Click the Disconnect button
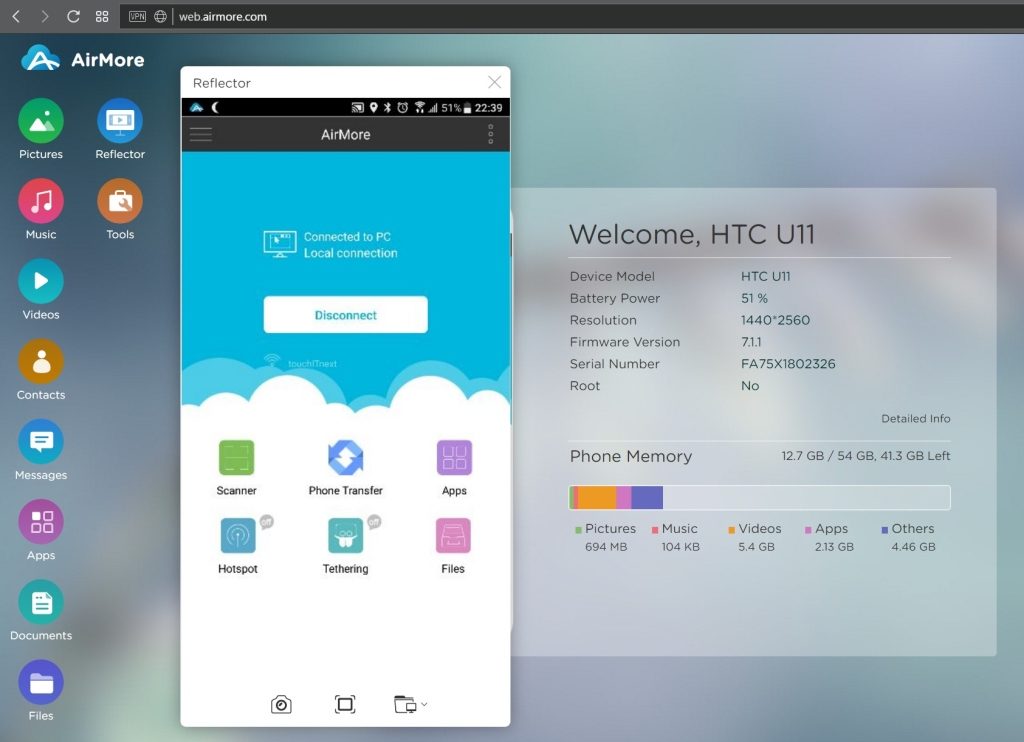Viewport: 1024px width, 742px height. (345, 315)
